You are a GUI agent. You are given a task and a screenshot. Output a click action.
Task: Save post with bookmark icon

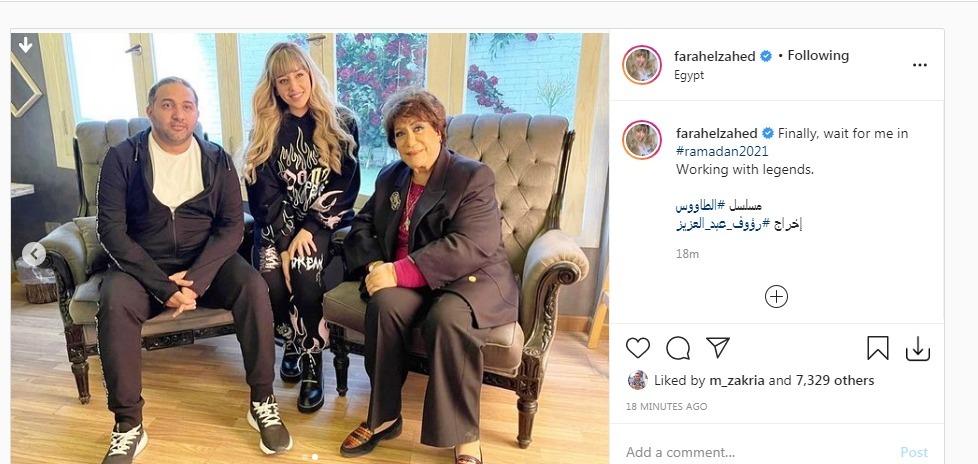[x=878, y=348]
